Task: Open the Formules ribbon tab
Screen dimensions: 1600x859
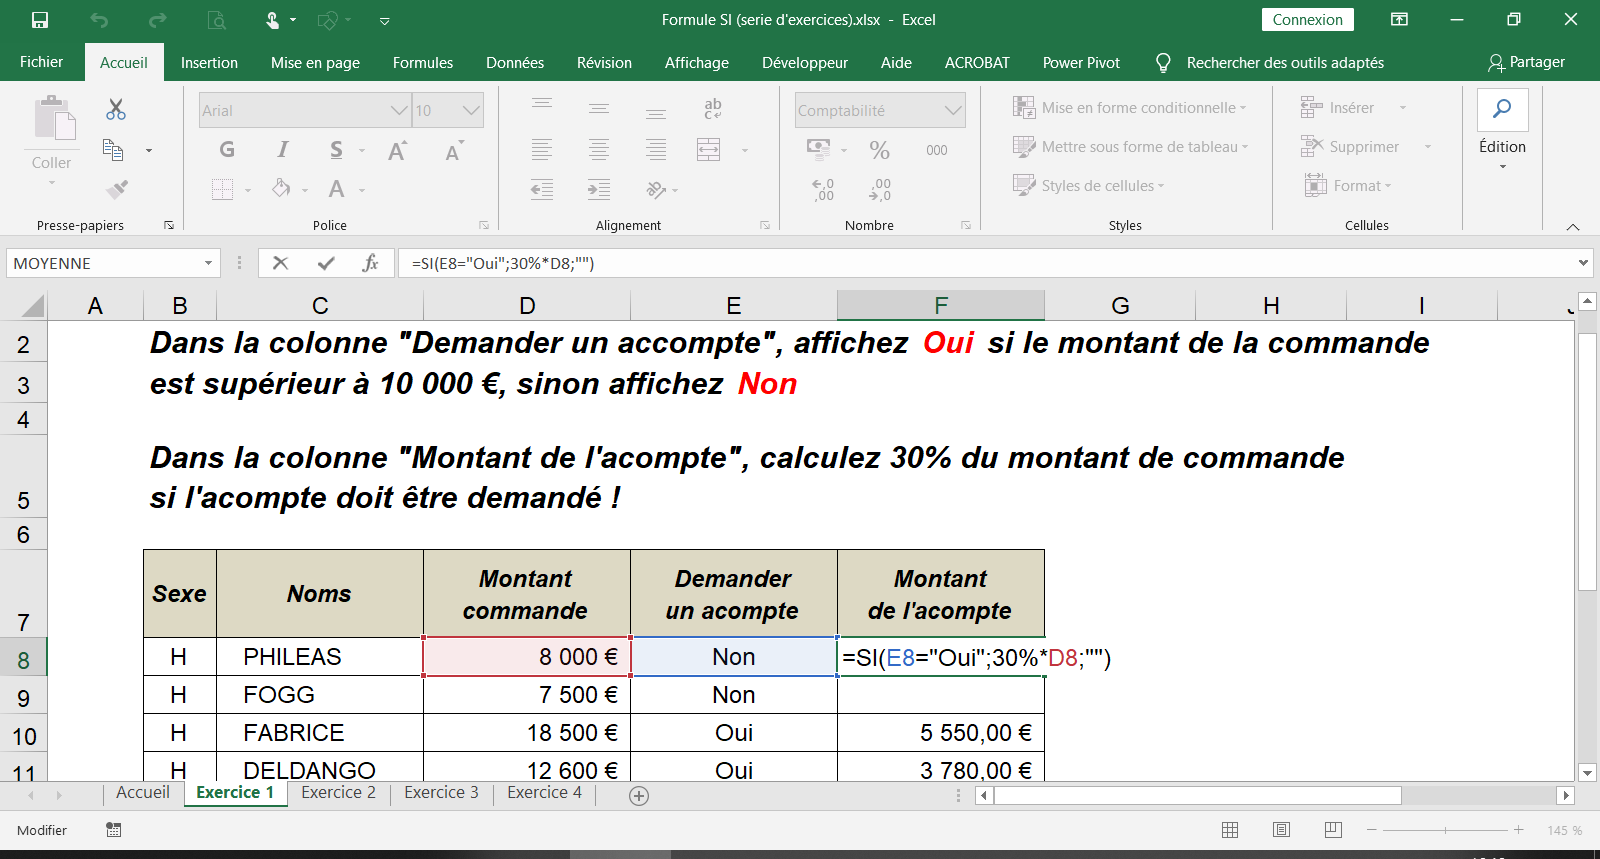Action: tap(422, 62)
